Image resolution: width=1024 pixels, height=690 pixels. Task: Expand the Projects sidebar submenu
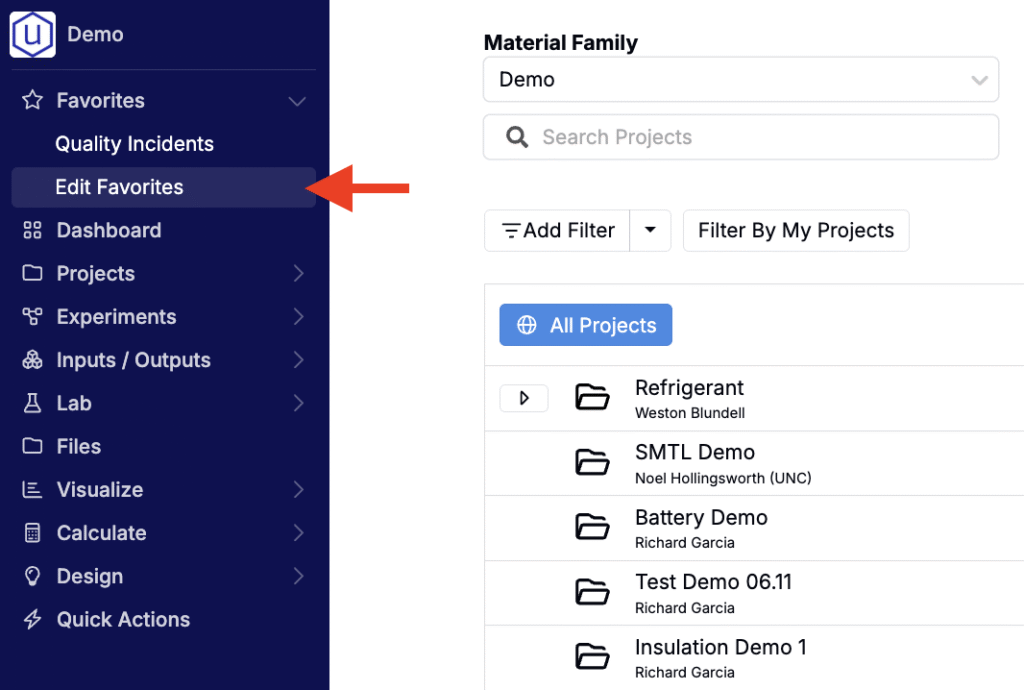pos(298,274)
